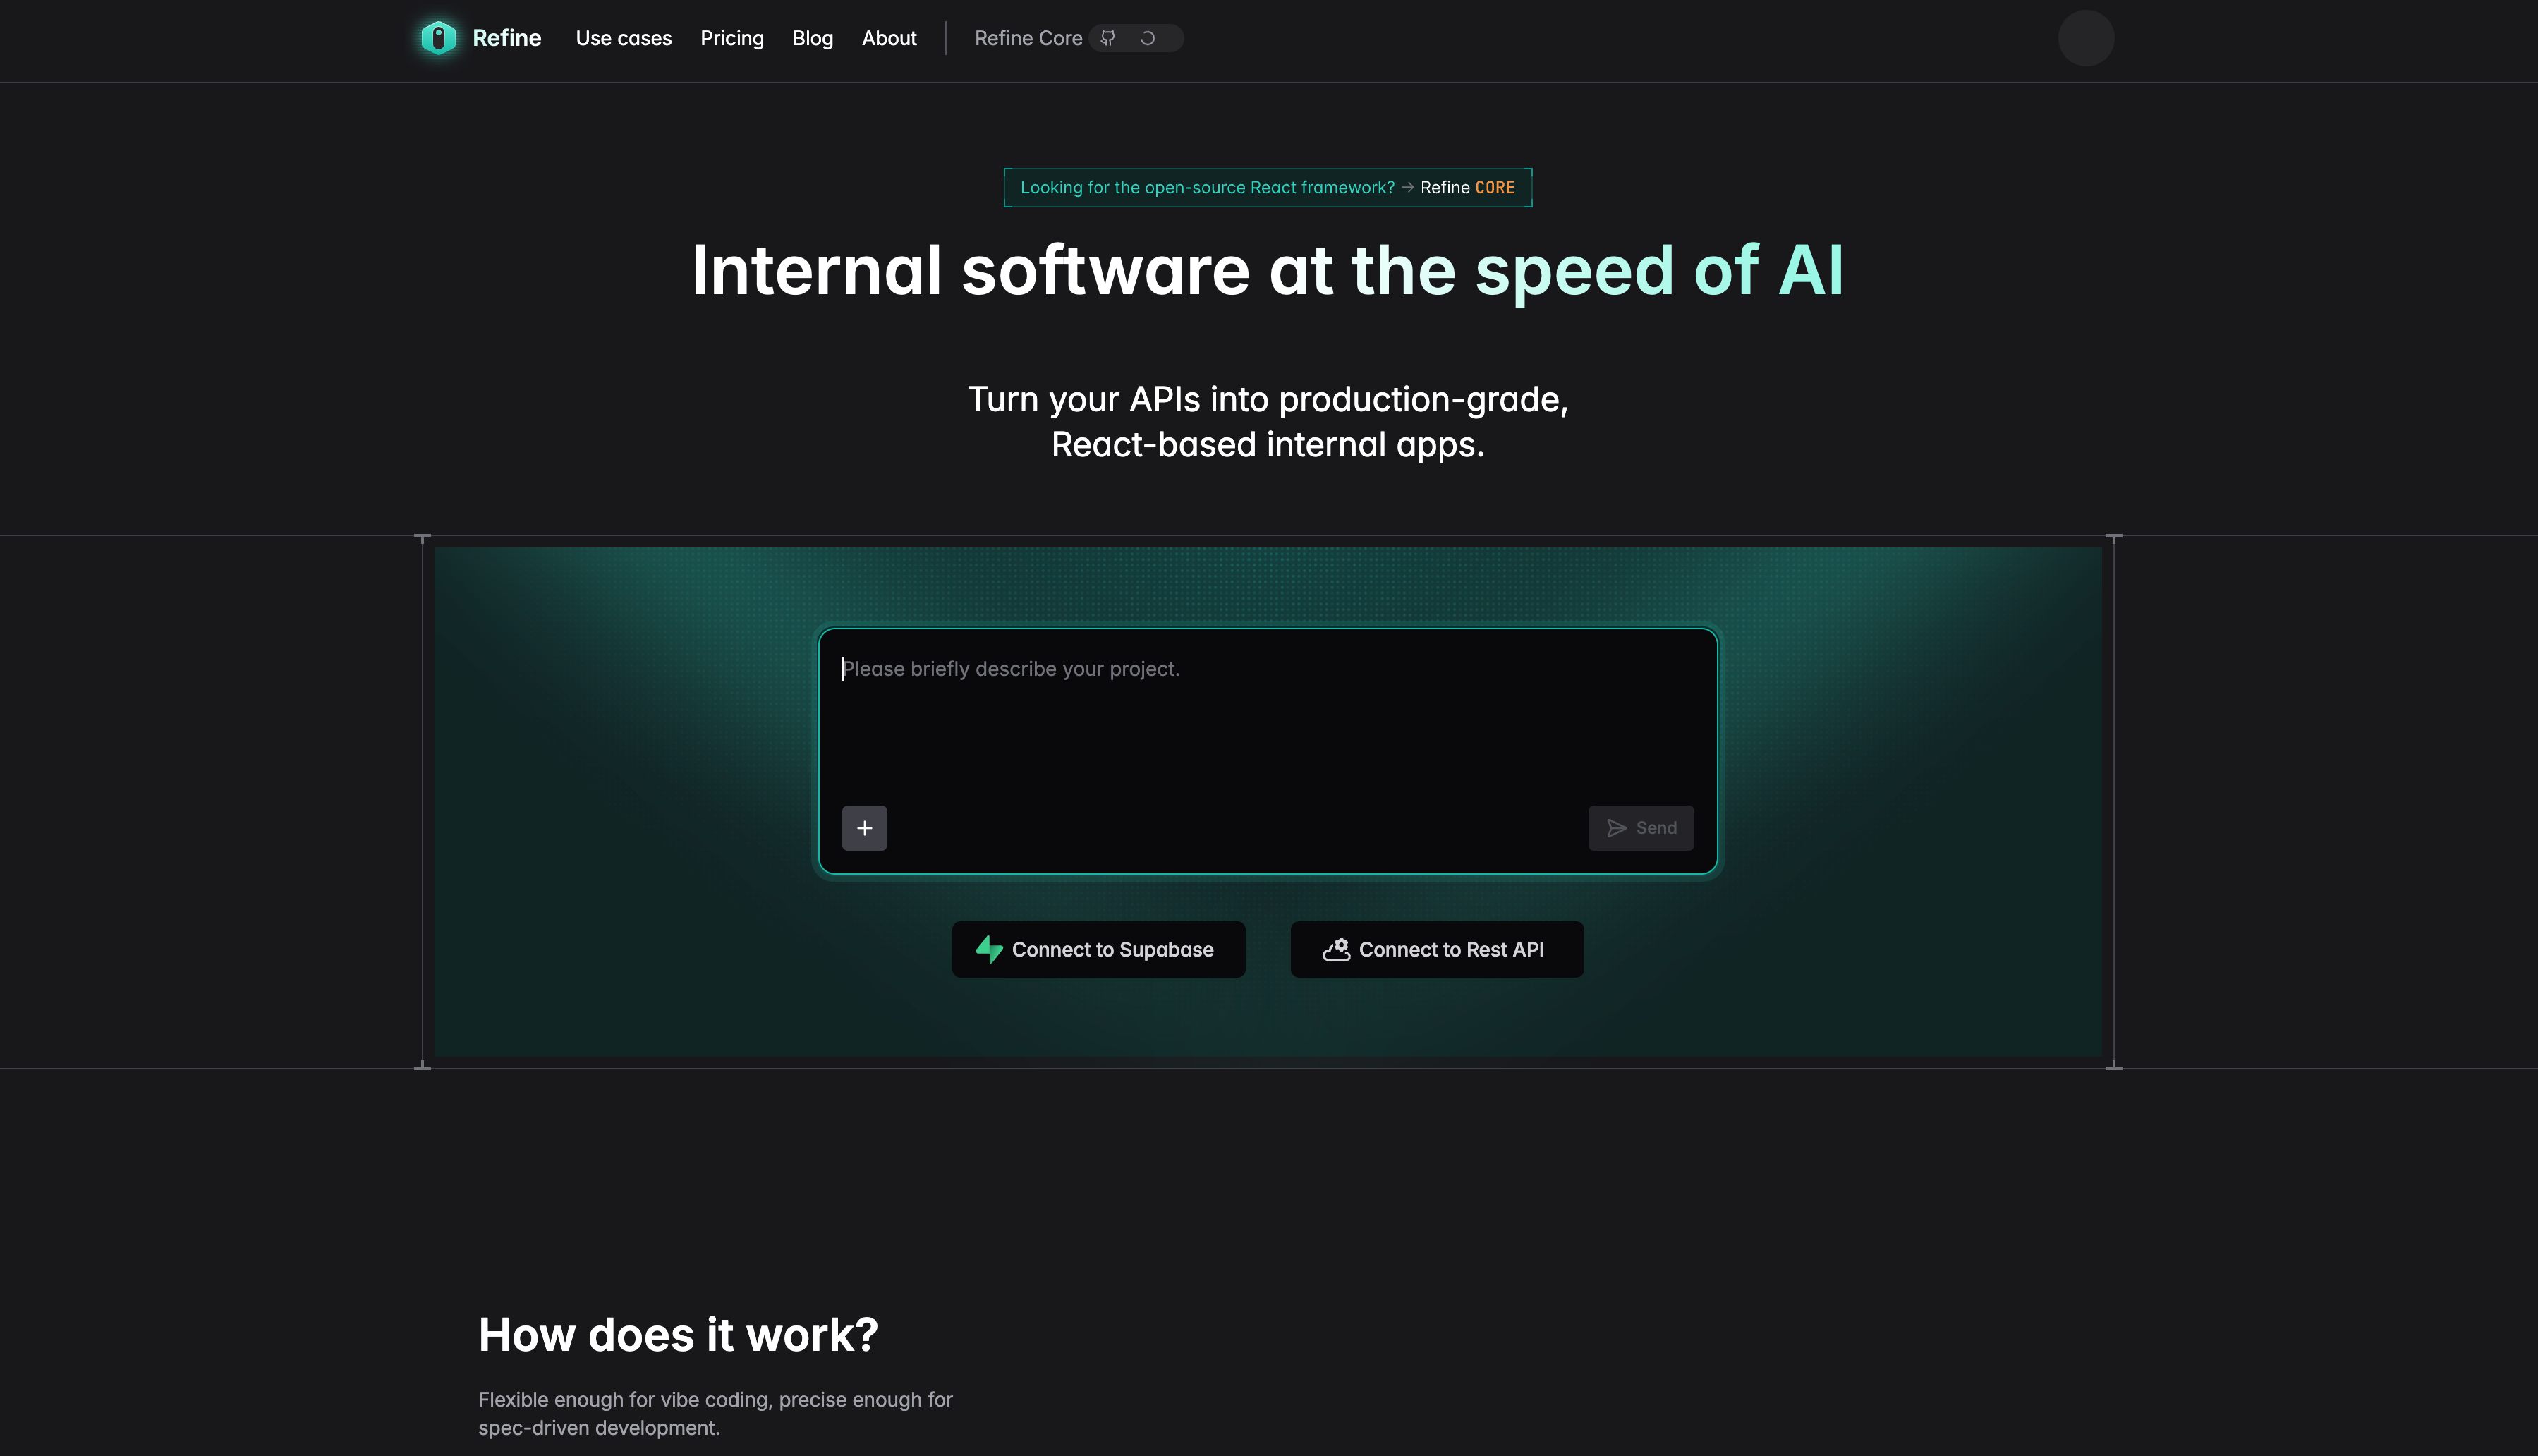Image resolution: width=2538 pixels, height=1456 pixels.
Task: Send the project description
Action: 1640,828
